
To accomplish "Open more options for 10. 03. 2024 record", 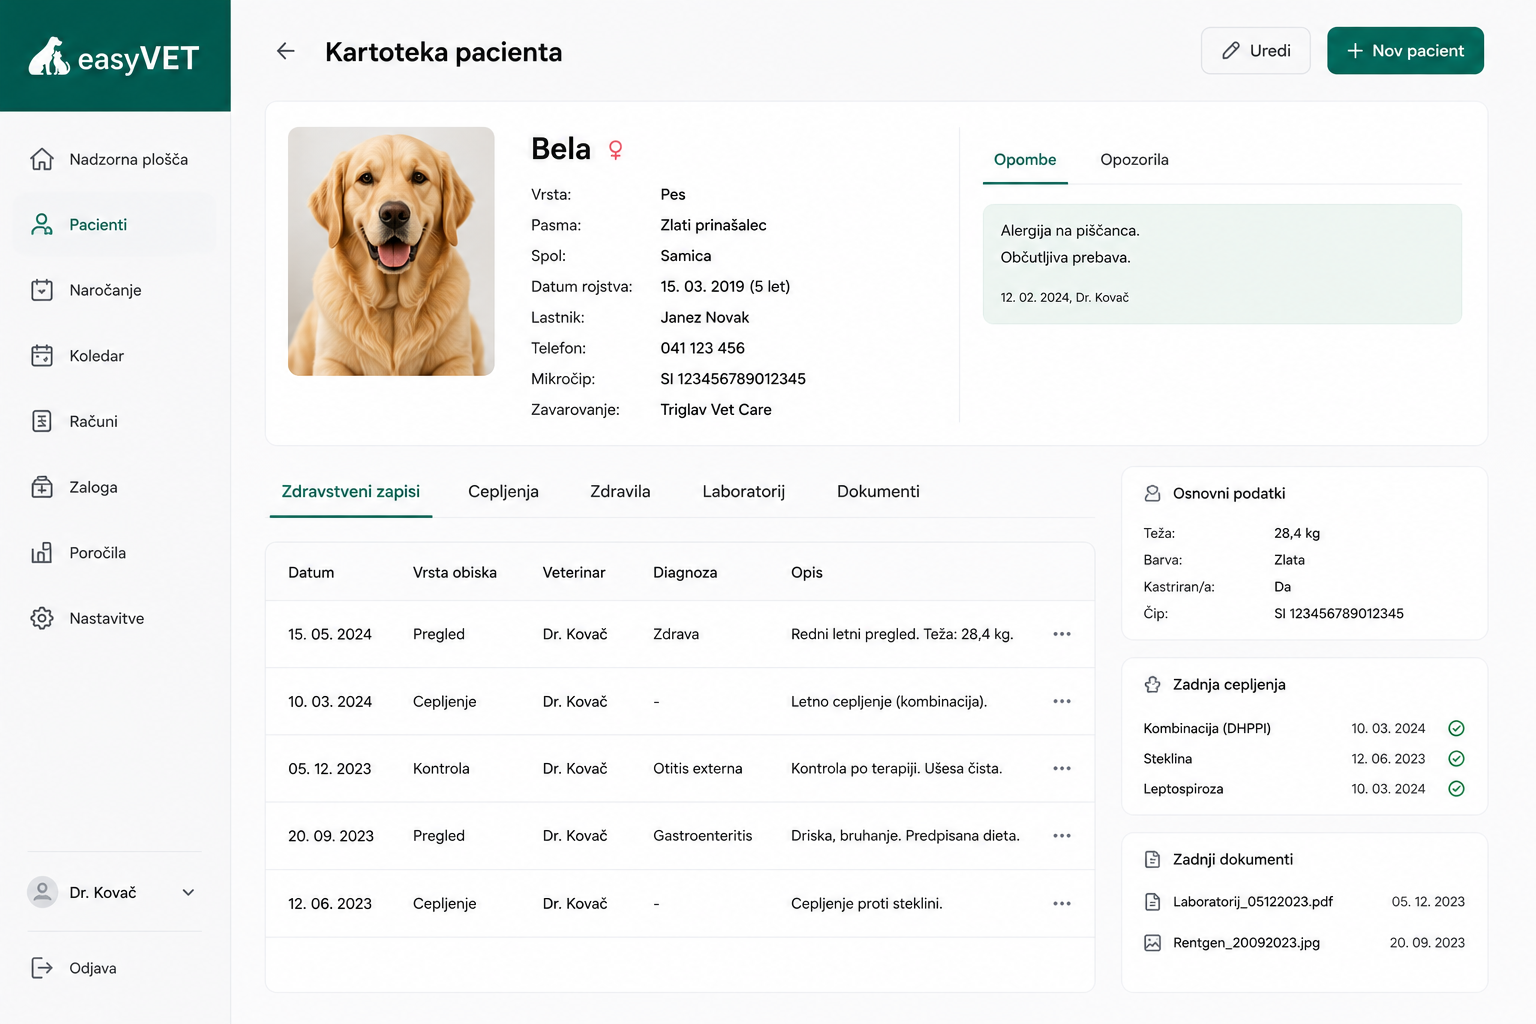I will tap(1062, 701).
